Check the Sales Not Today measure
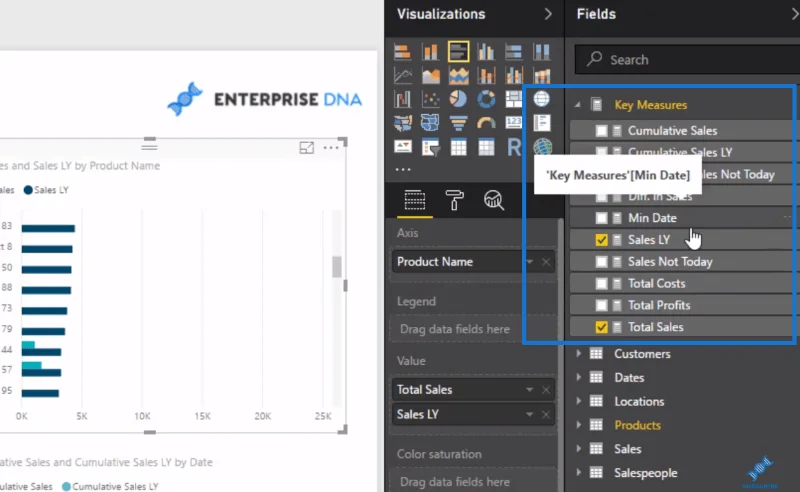Screen dimensions: 800x492 pos(602,262)
